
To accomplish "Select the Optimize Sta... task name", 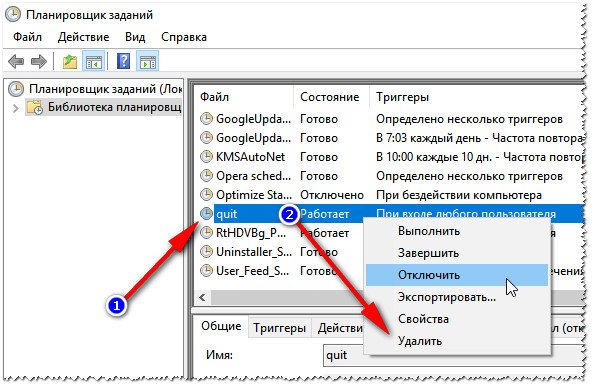I will pyautogui.click(x=254, y=195).
